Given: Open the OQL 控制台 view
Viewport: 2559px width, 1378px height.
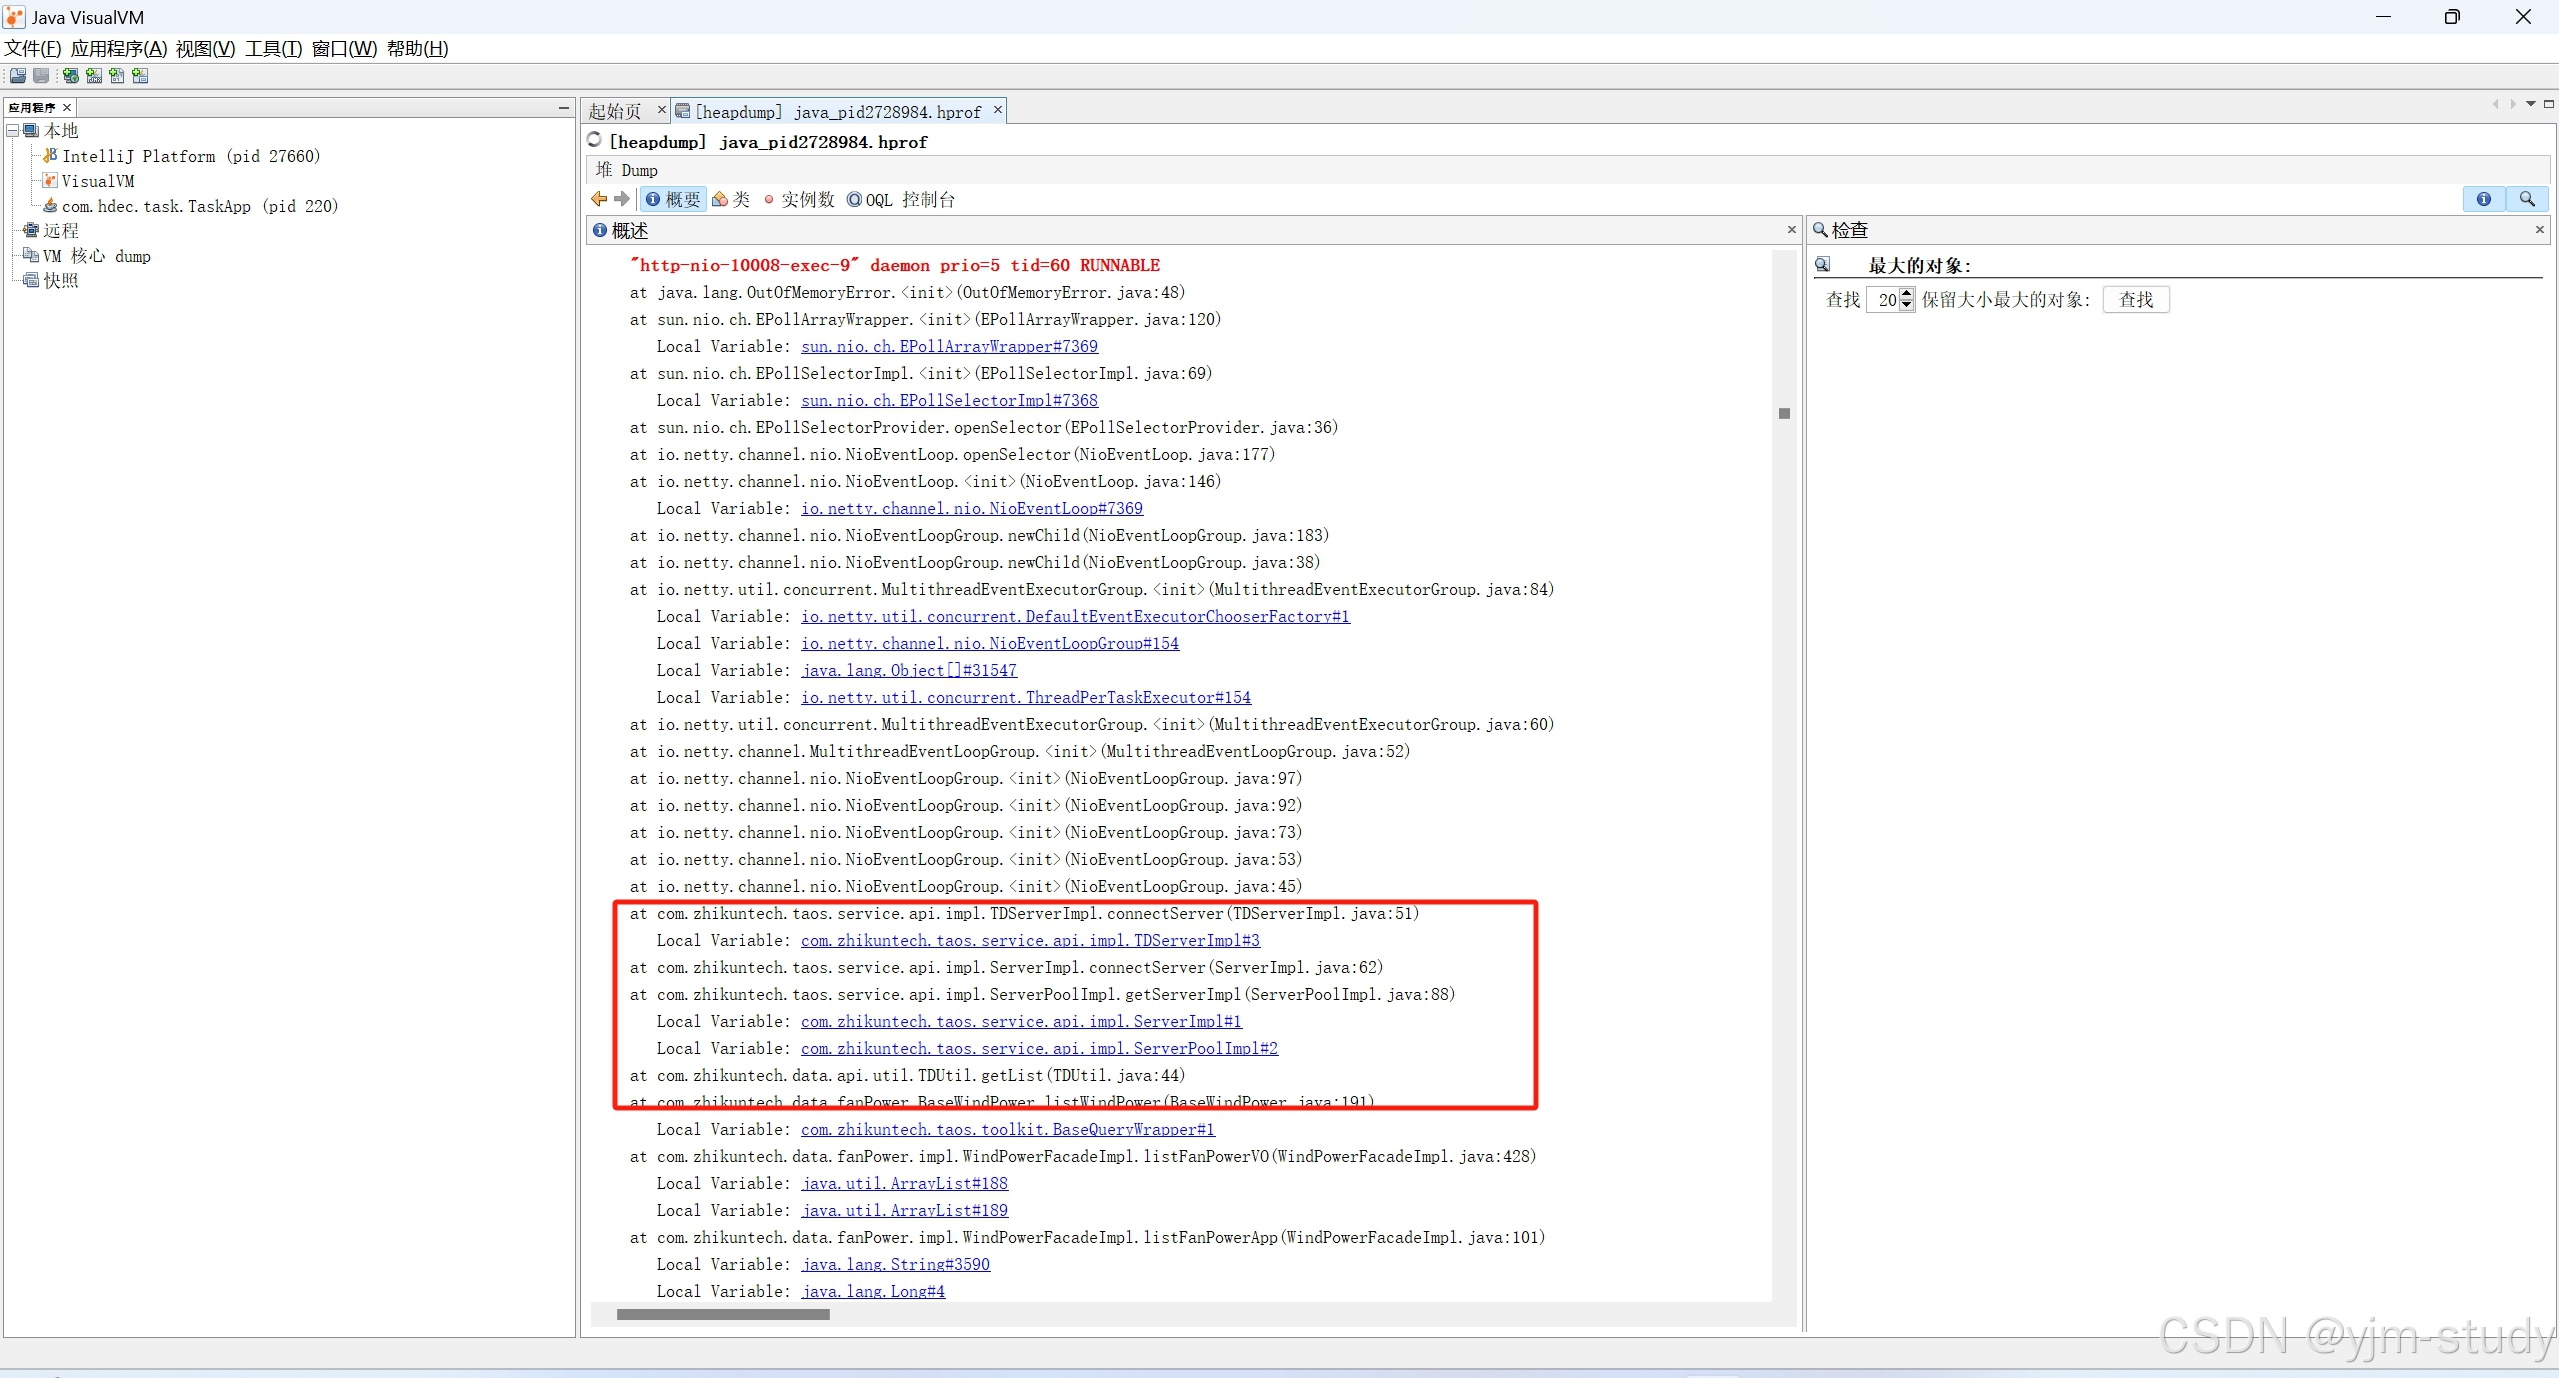Looking at the screenshot, I should pyautogui.click(x=900, y=199).
